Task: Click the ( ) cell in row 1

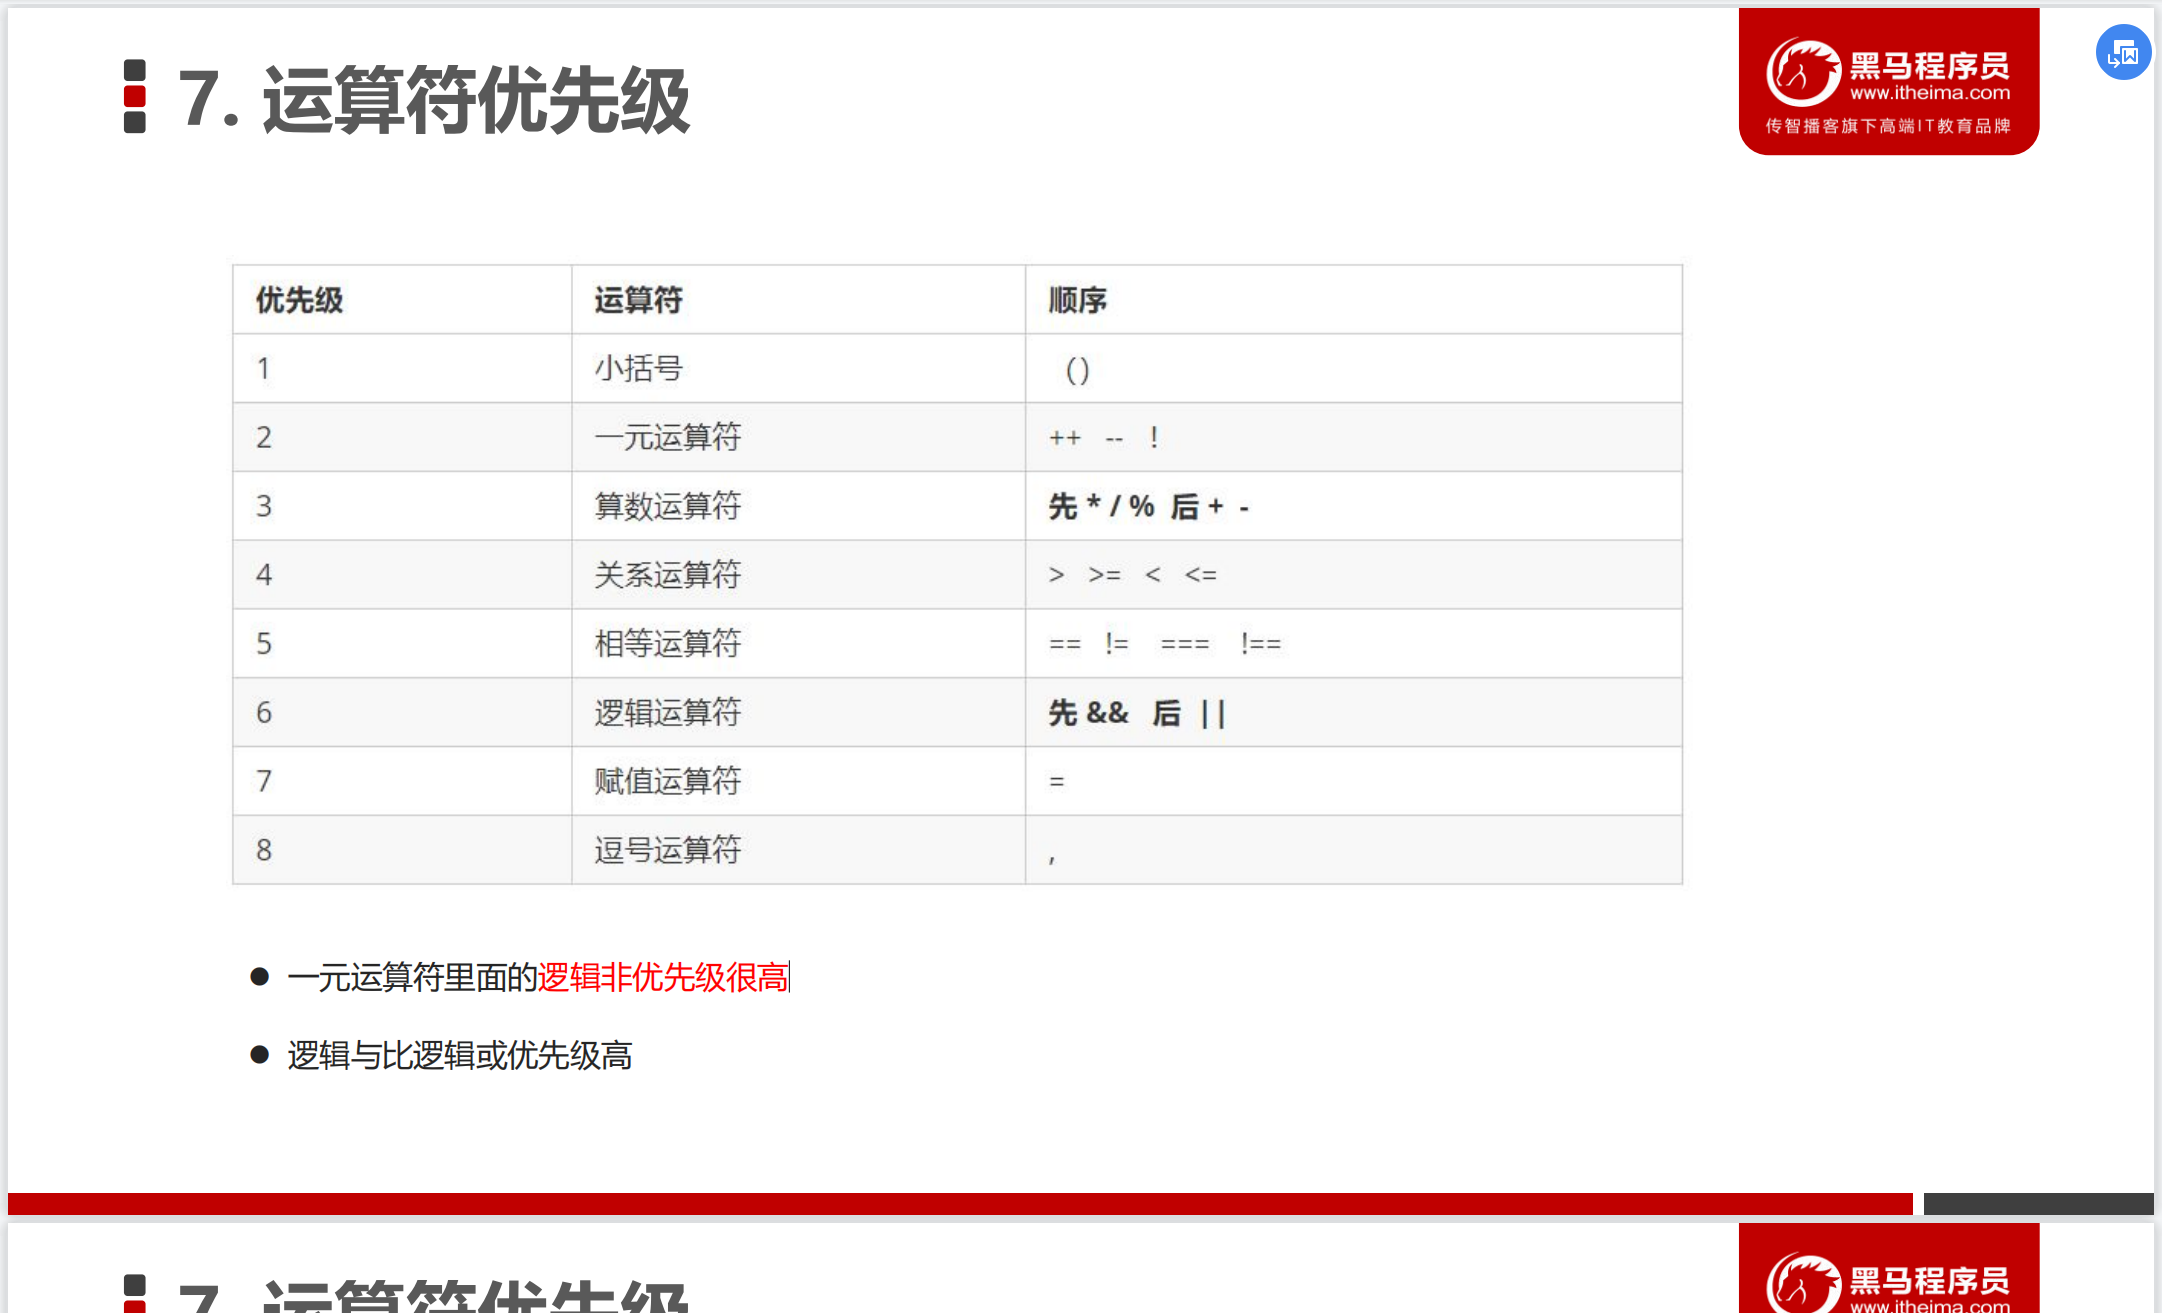Action: pyautogui.click(x=1353, y=368)
